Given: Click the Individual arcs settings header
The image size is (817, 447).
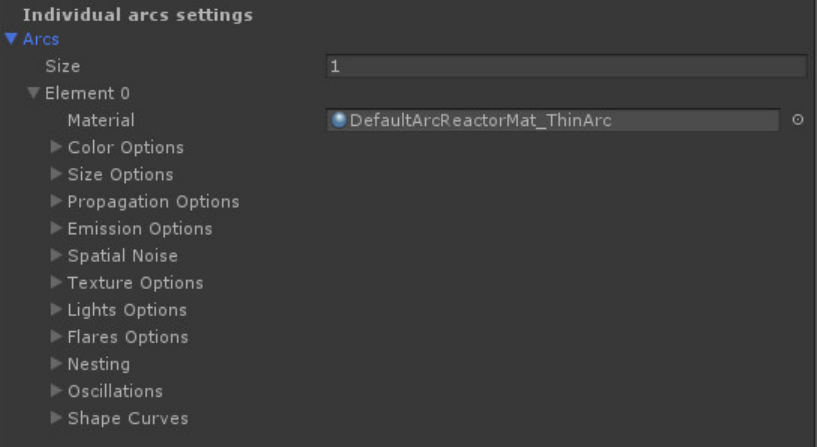Looking at the screenshot, I should tap(137, 15).
